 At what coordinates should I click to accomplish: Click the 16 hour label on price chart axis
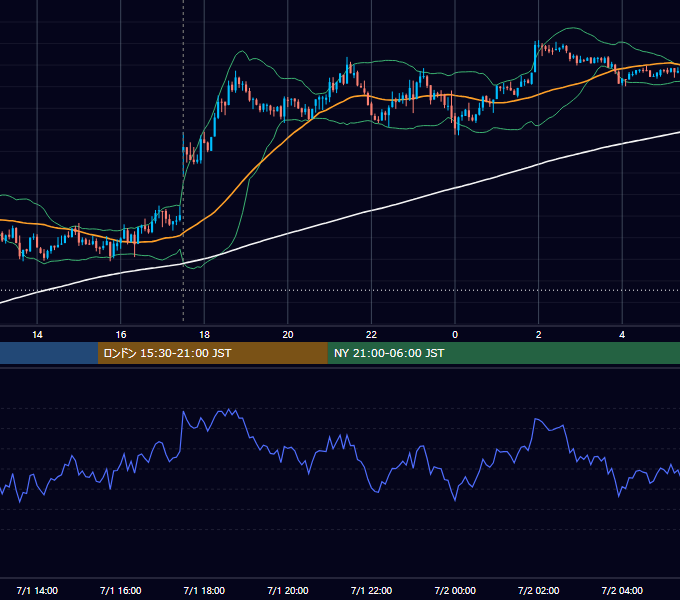point(121,335)
